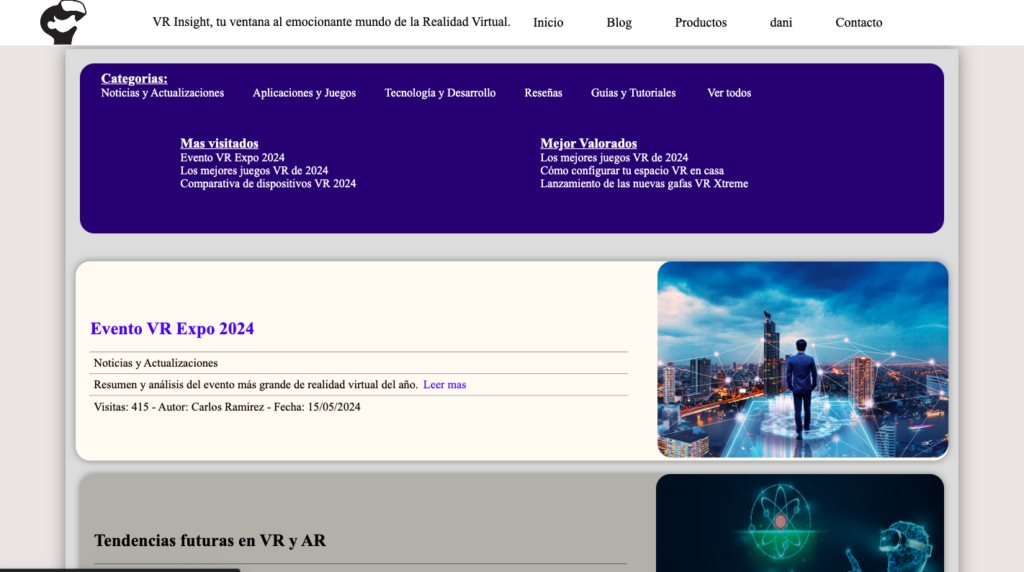Click Leer mas on the VR Expo article
Image resolution: width=1024 pixels, height=572 pixels.
[x=445, y=385]
